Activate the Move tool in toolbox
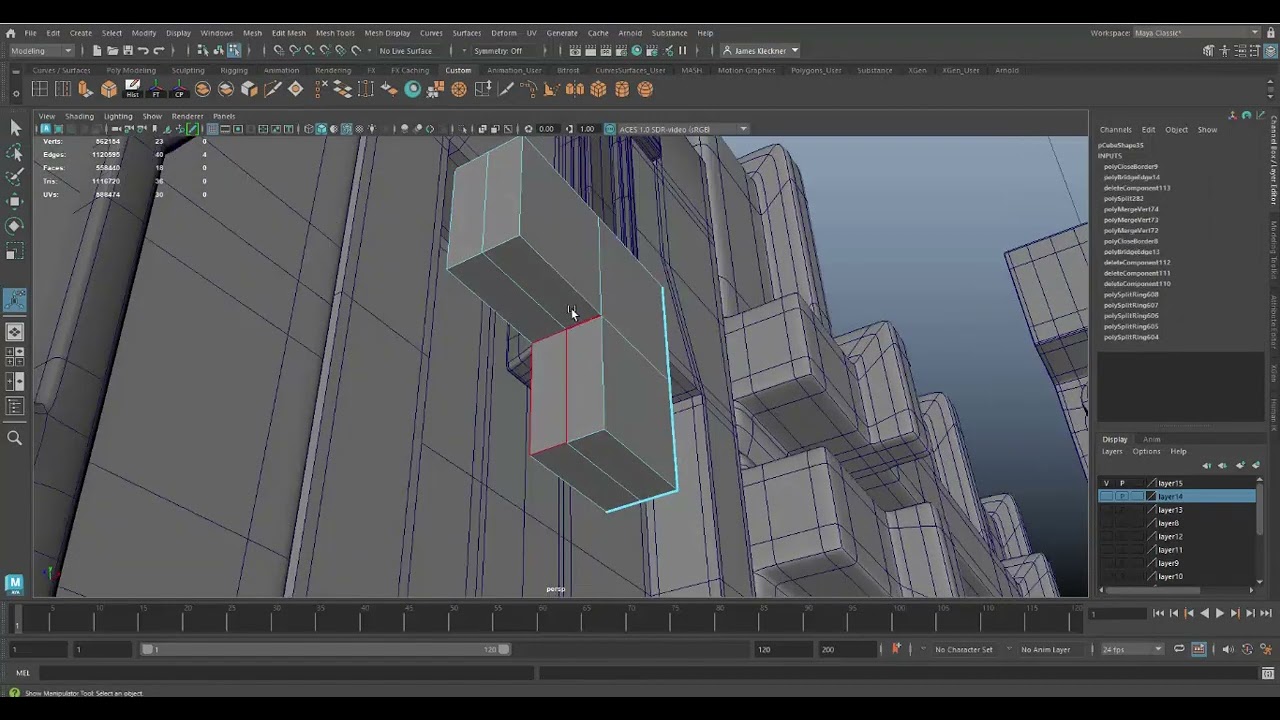The image size is (1280, 720). pyautogui.click(x=15, y=202)
